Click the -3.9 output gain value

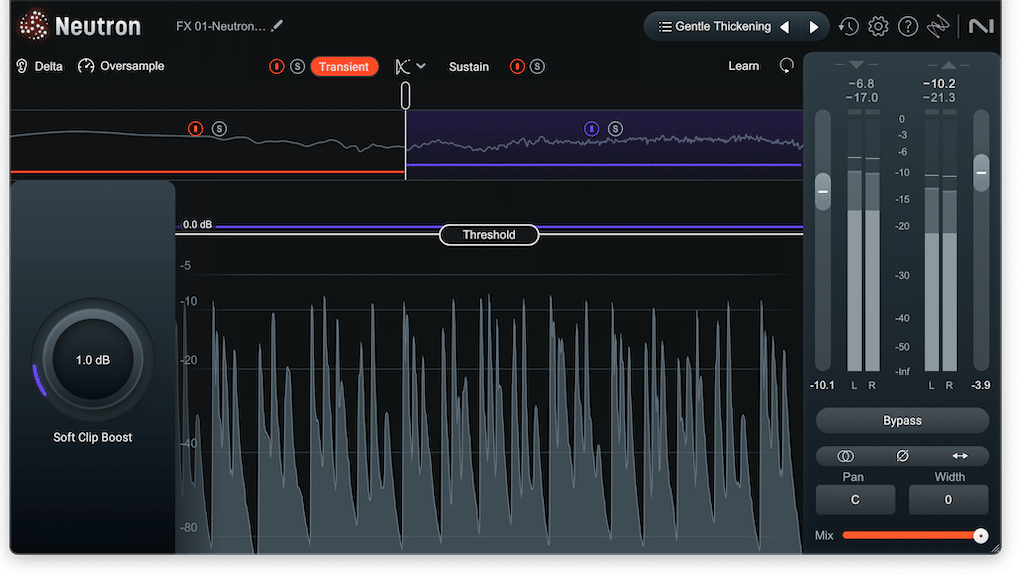pyautogui.click(x=980, y=385)
